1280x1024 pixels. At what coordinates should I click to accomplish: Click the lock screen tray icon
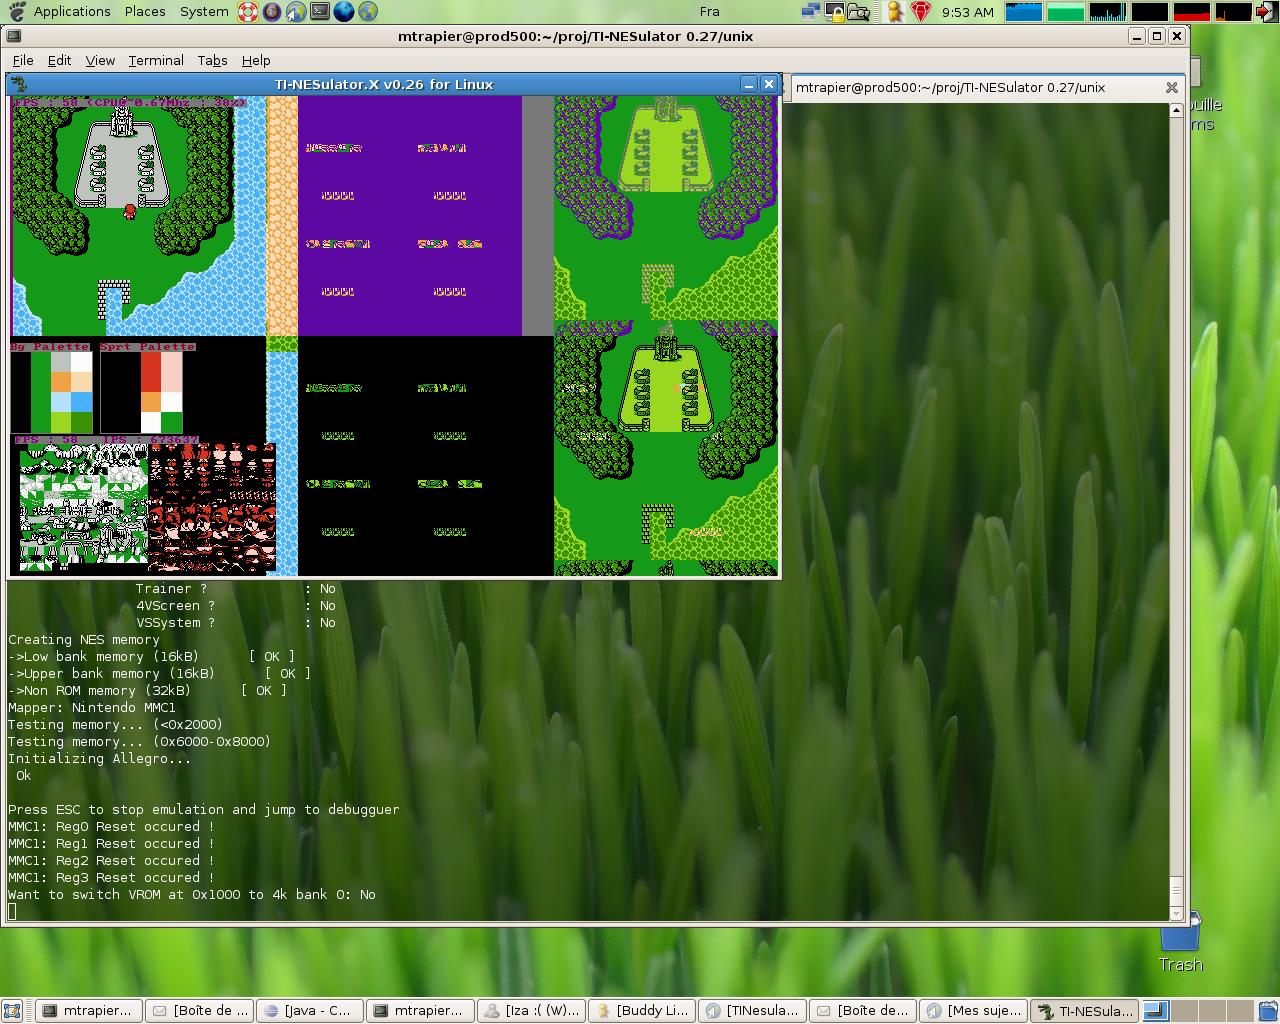click(x=835, y=12)
